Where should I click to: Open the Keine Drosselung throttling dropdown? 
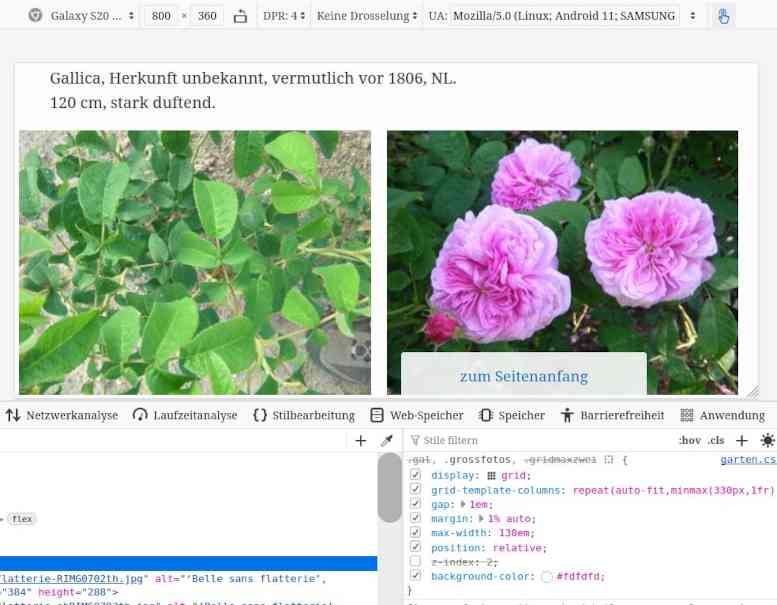click(x=367, y=16)
